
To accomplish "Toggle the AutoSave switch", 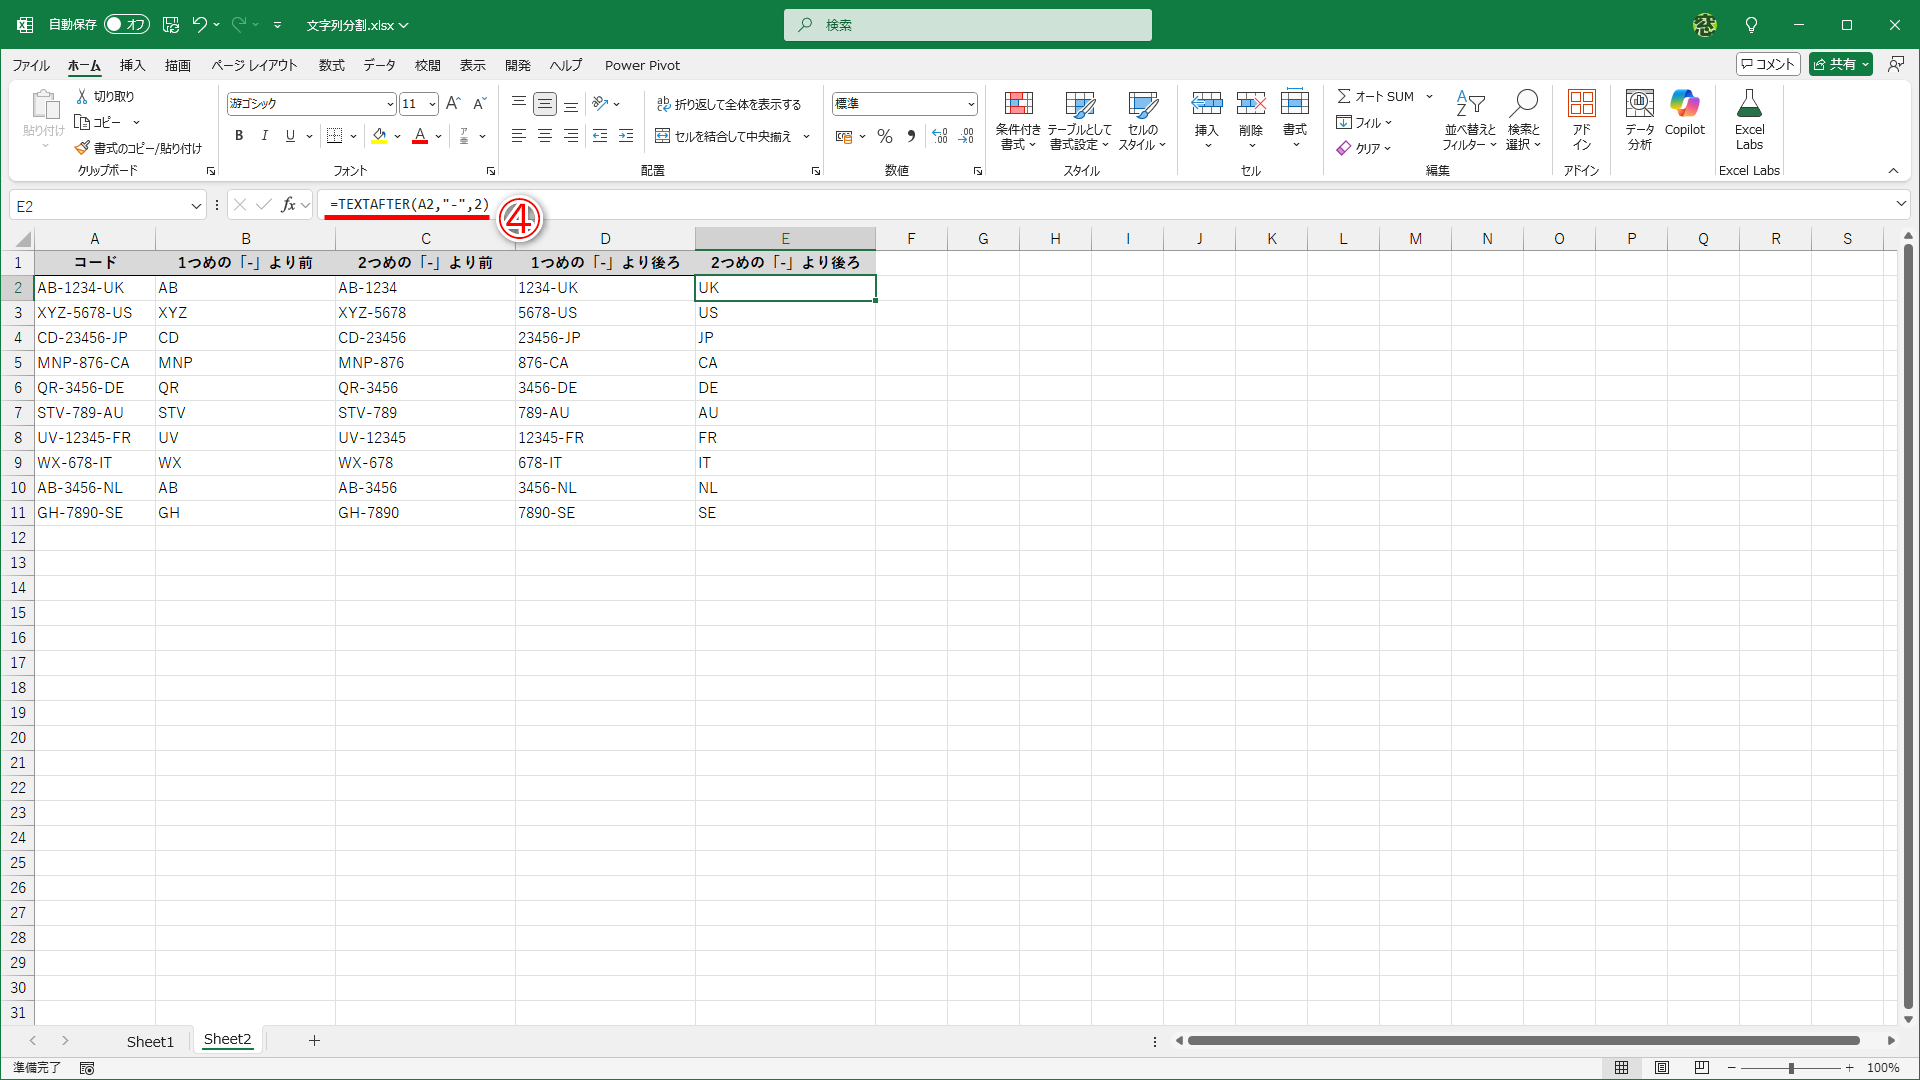I will point(127,24).
